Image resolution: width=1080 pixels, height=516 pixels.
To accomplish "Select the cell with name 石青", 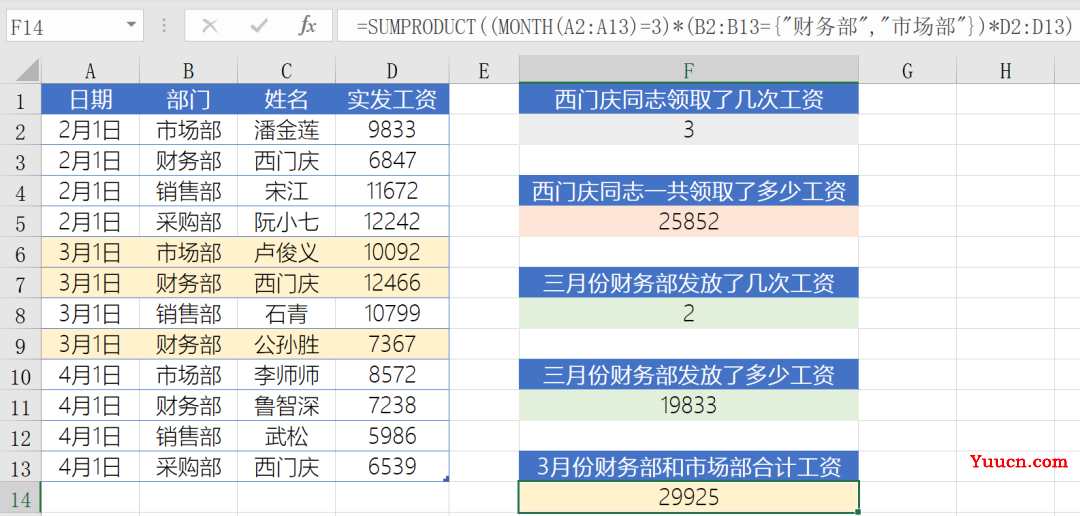I will pos(287,313).
